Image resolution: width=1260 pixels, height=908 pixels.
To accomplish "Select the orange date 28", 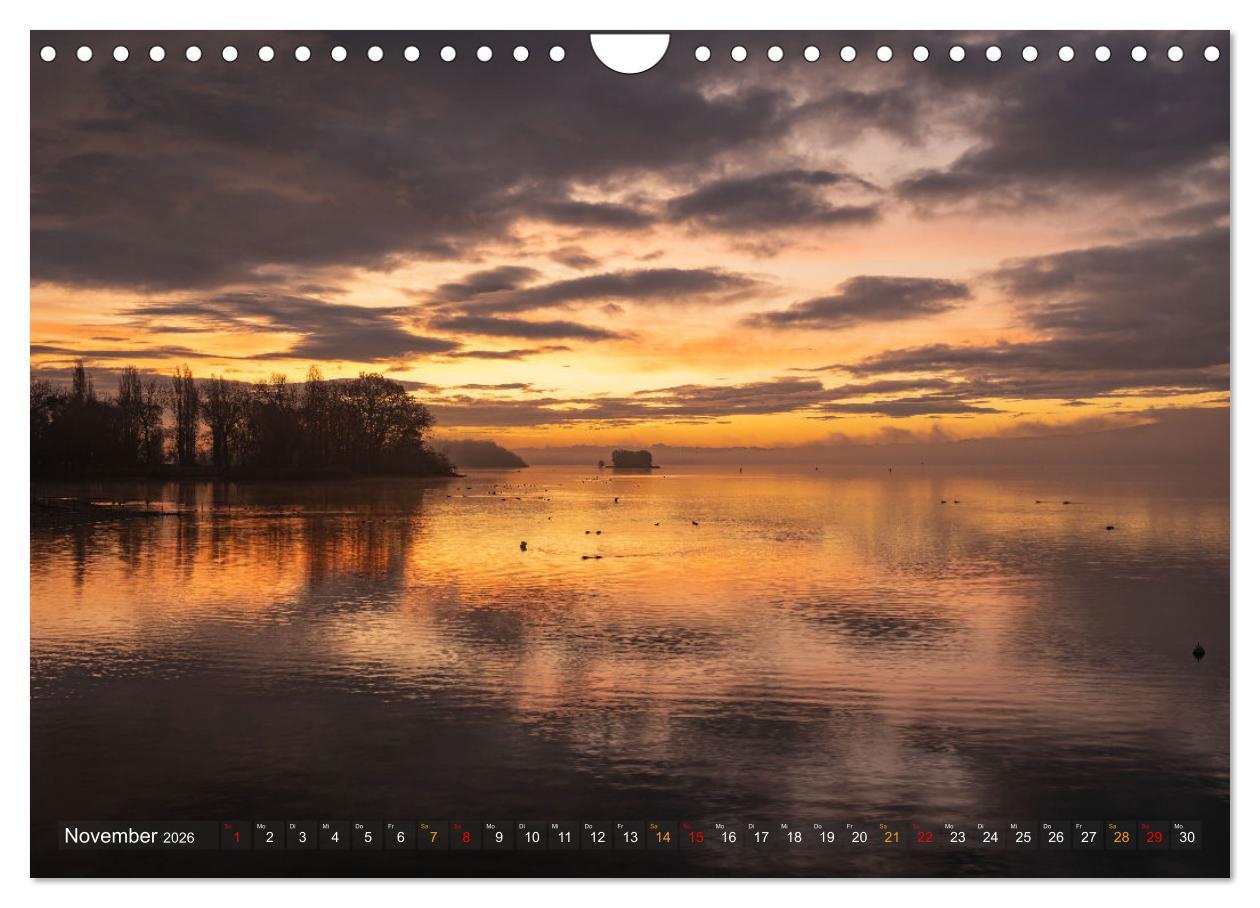I will pos(1124,836).
